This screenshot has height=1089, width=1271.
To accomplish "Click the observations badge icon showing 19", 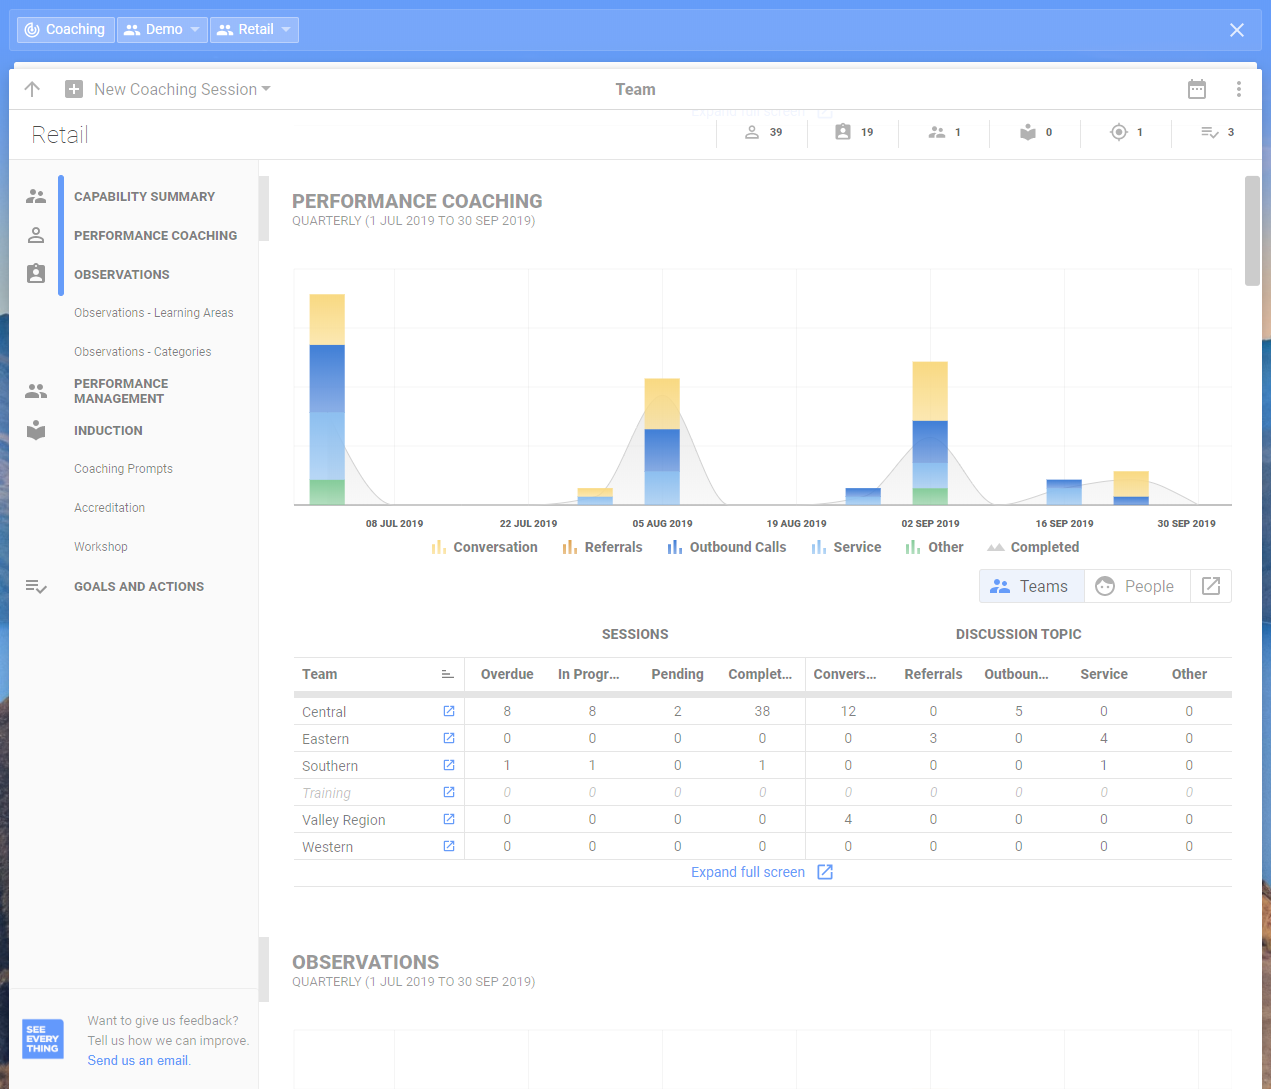I will tap(843, 132).
